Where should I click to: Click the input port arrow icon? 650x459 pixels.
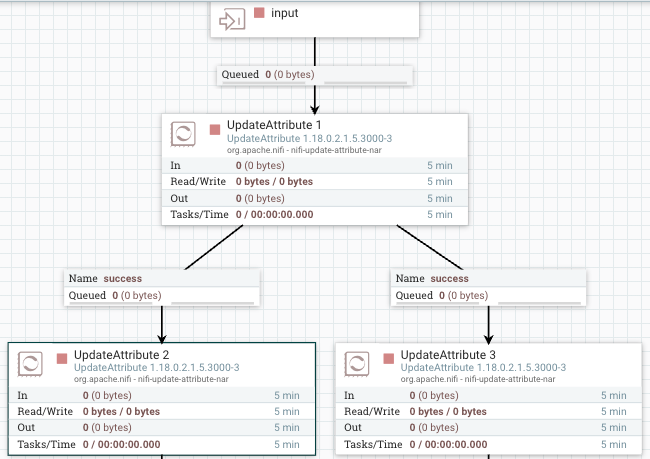pos(232,19)
